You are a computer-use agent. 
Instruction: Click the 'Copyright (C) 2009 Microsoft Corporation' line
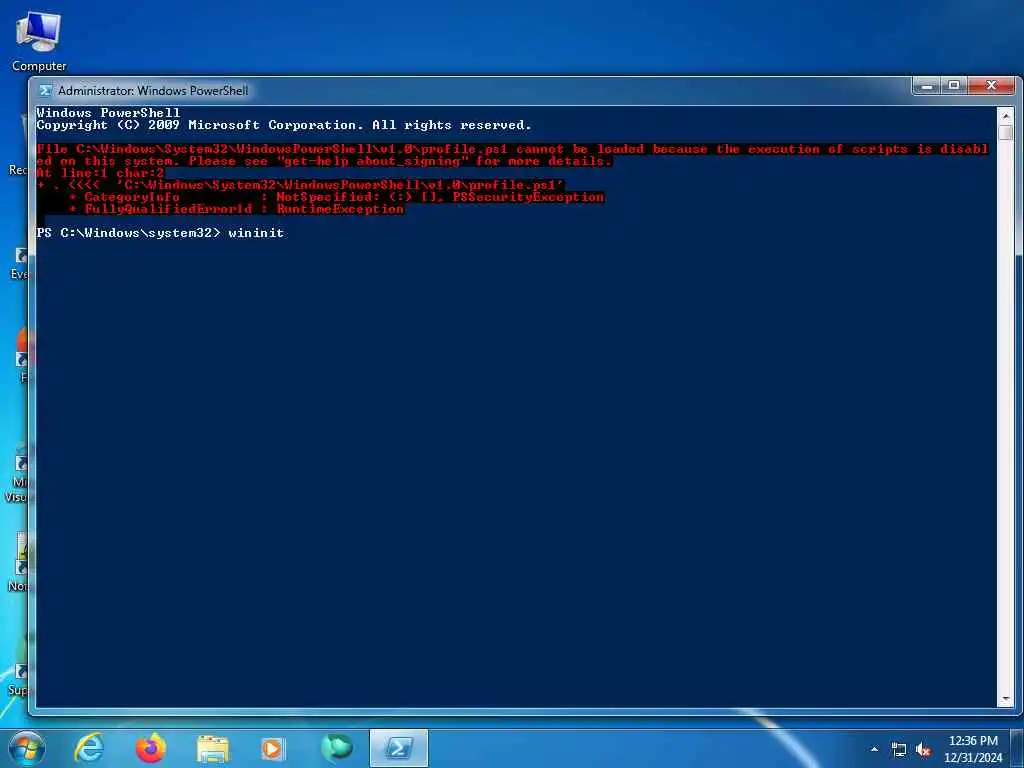point(284,125)
